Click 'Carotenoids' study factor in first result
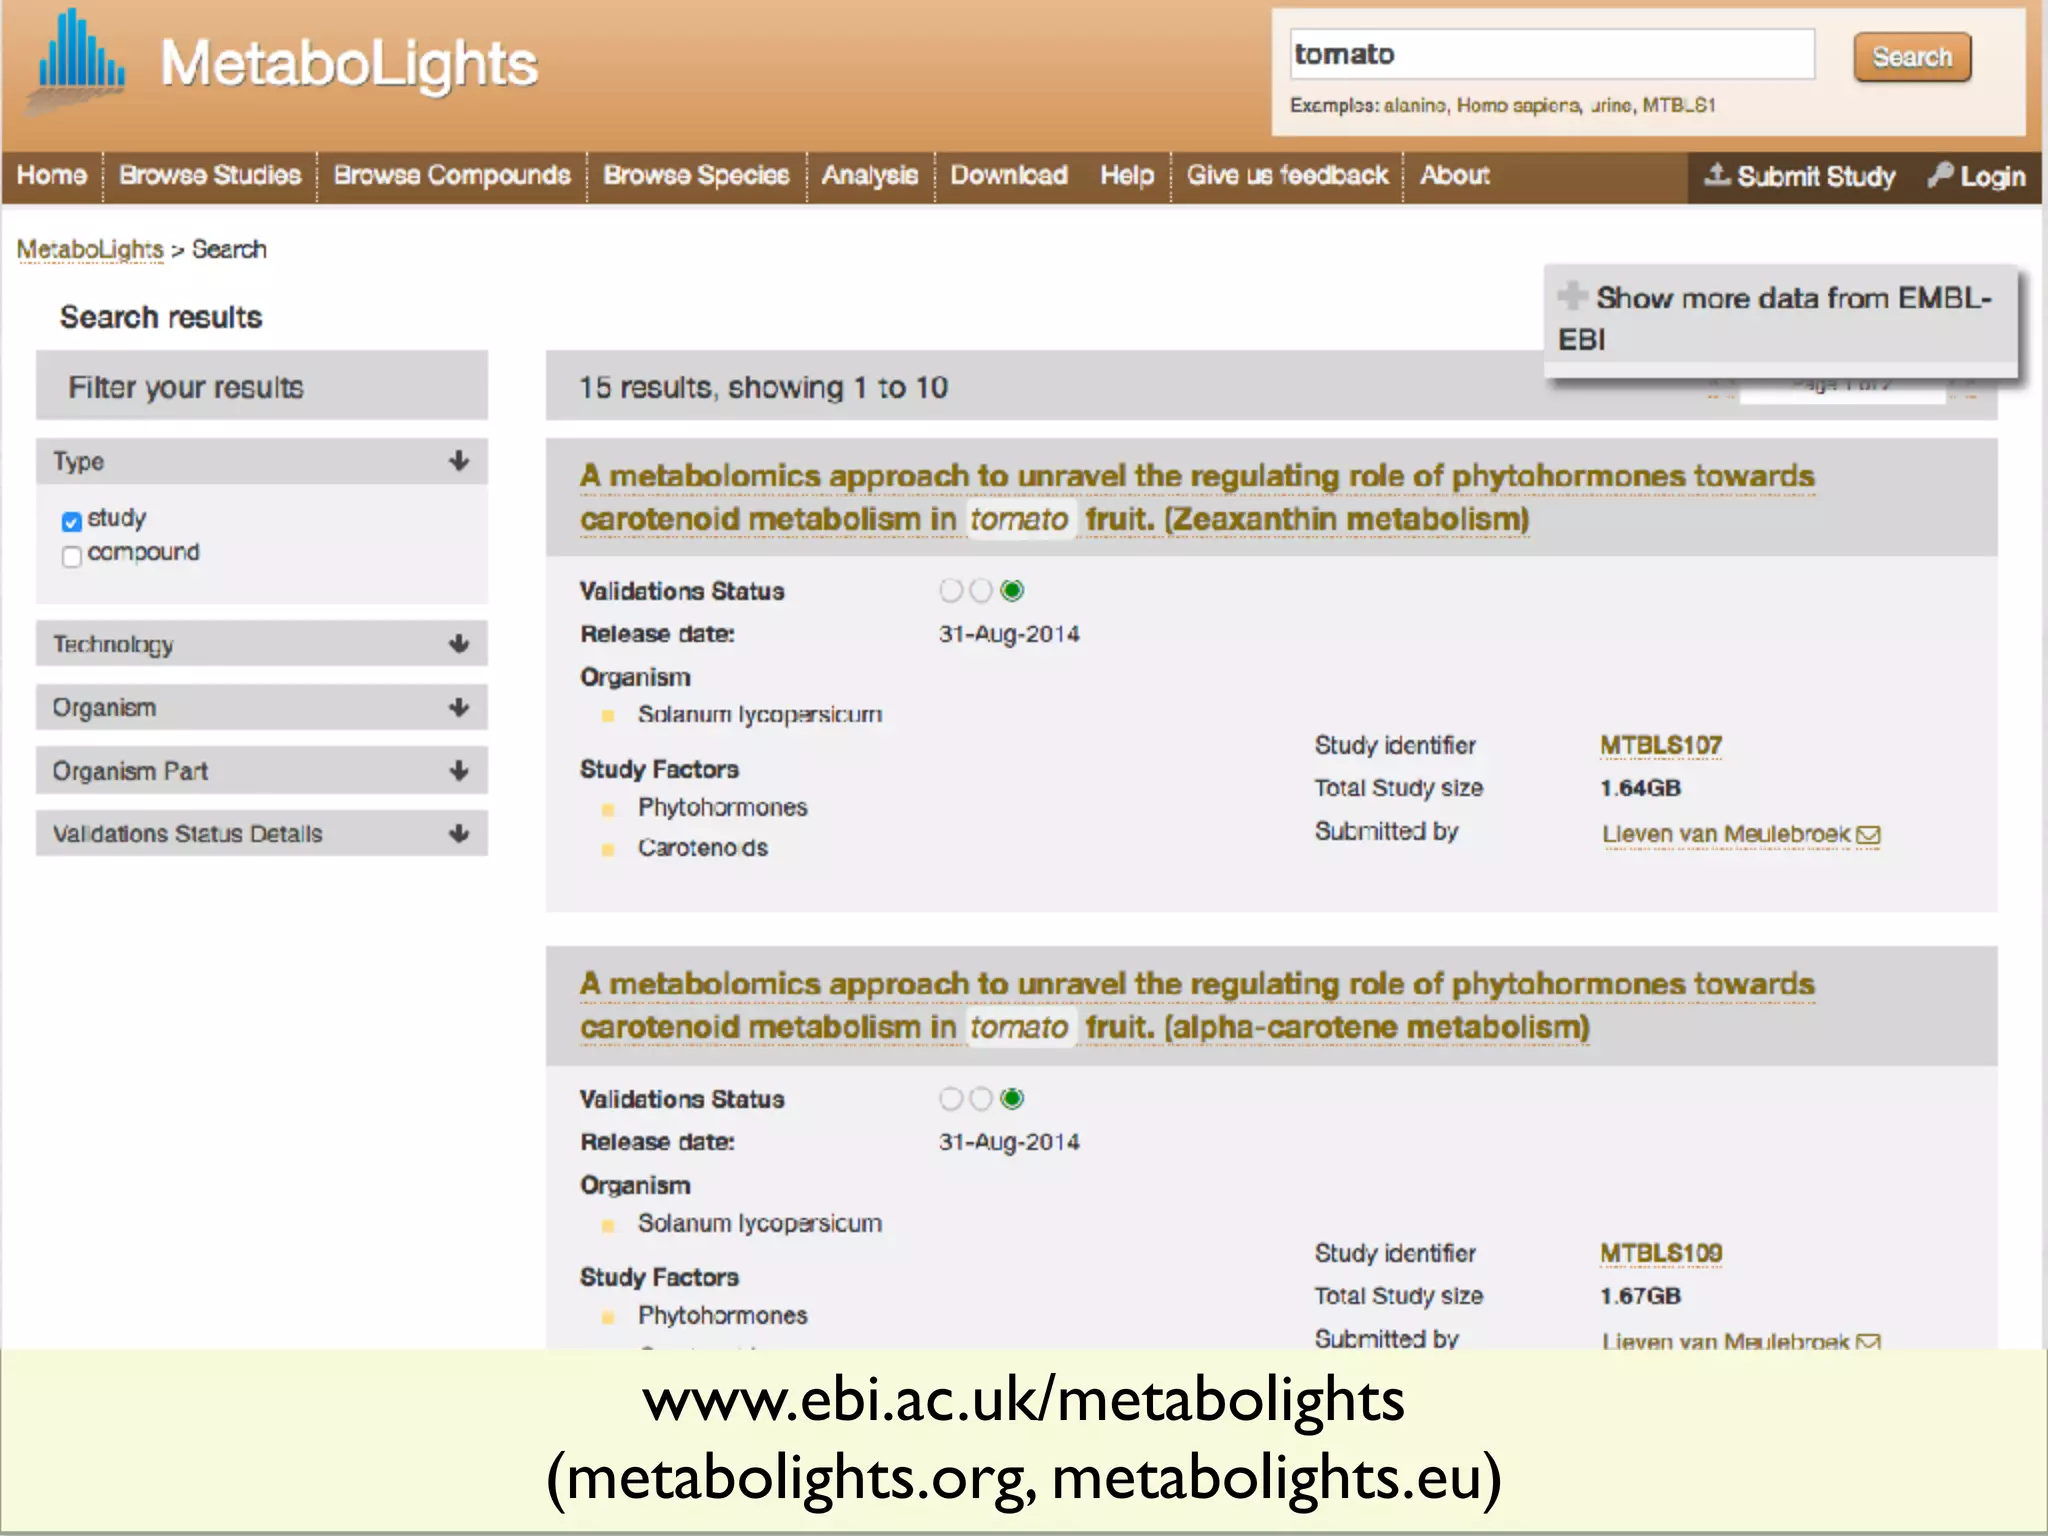2048x1536 pixels. pos(703,848)
